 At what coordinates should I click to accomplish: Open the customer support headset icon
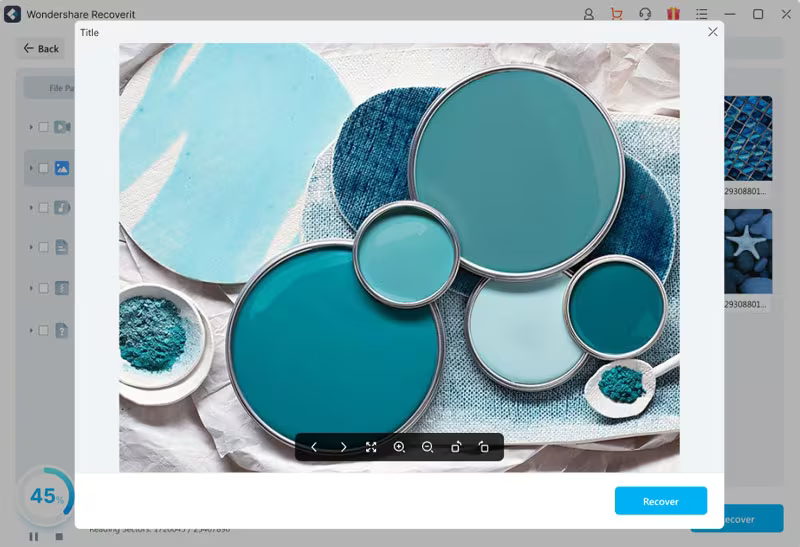645,14
